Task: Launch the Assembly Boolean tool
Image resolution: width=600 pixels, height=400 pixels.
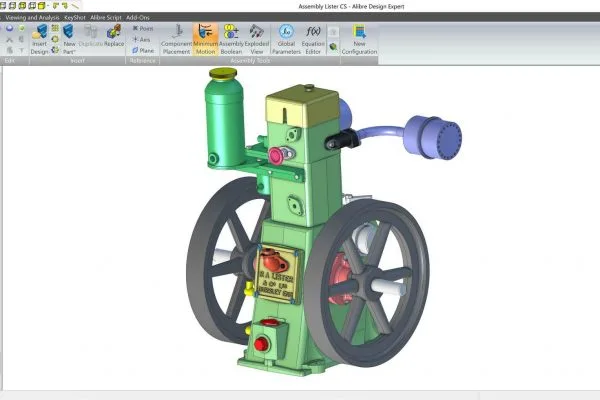Action: 231,39
